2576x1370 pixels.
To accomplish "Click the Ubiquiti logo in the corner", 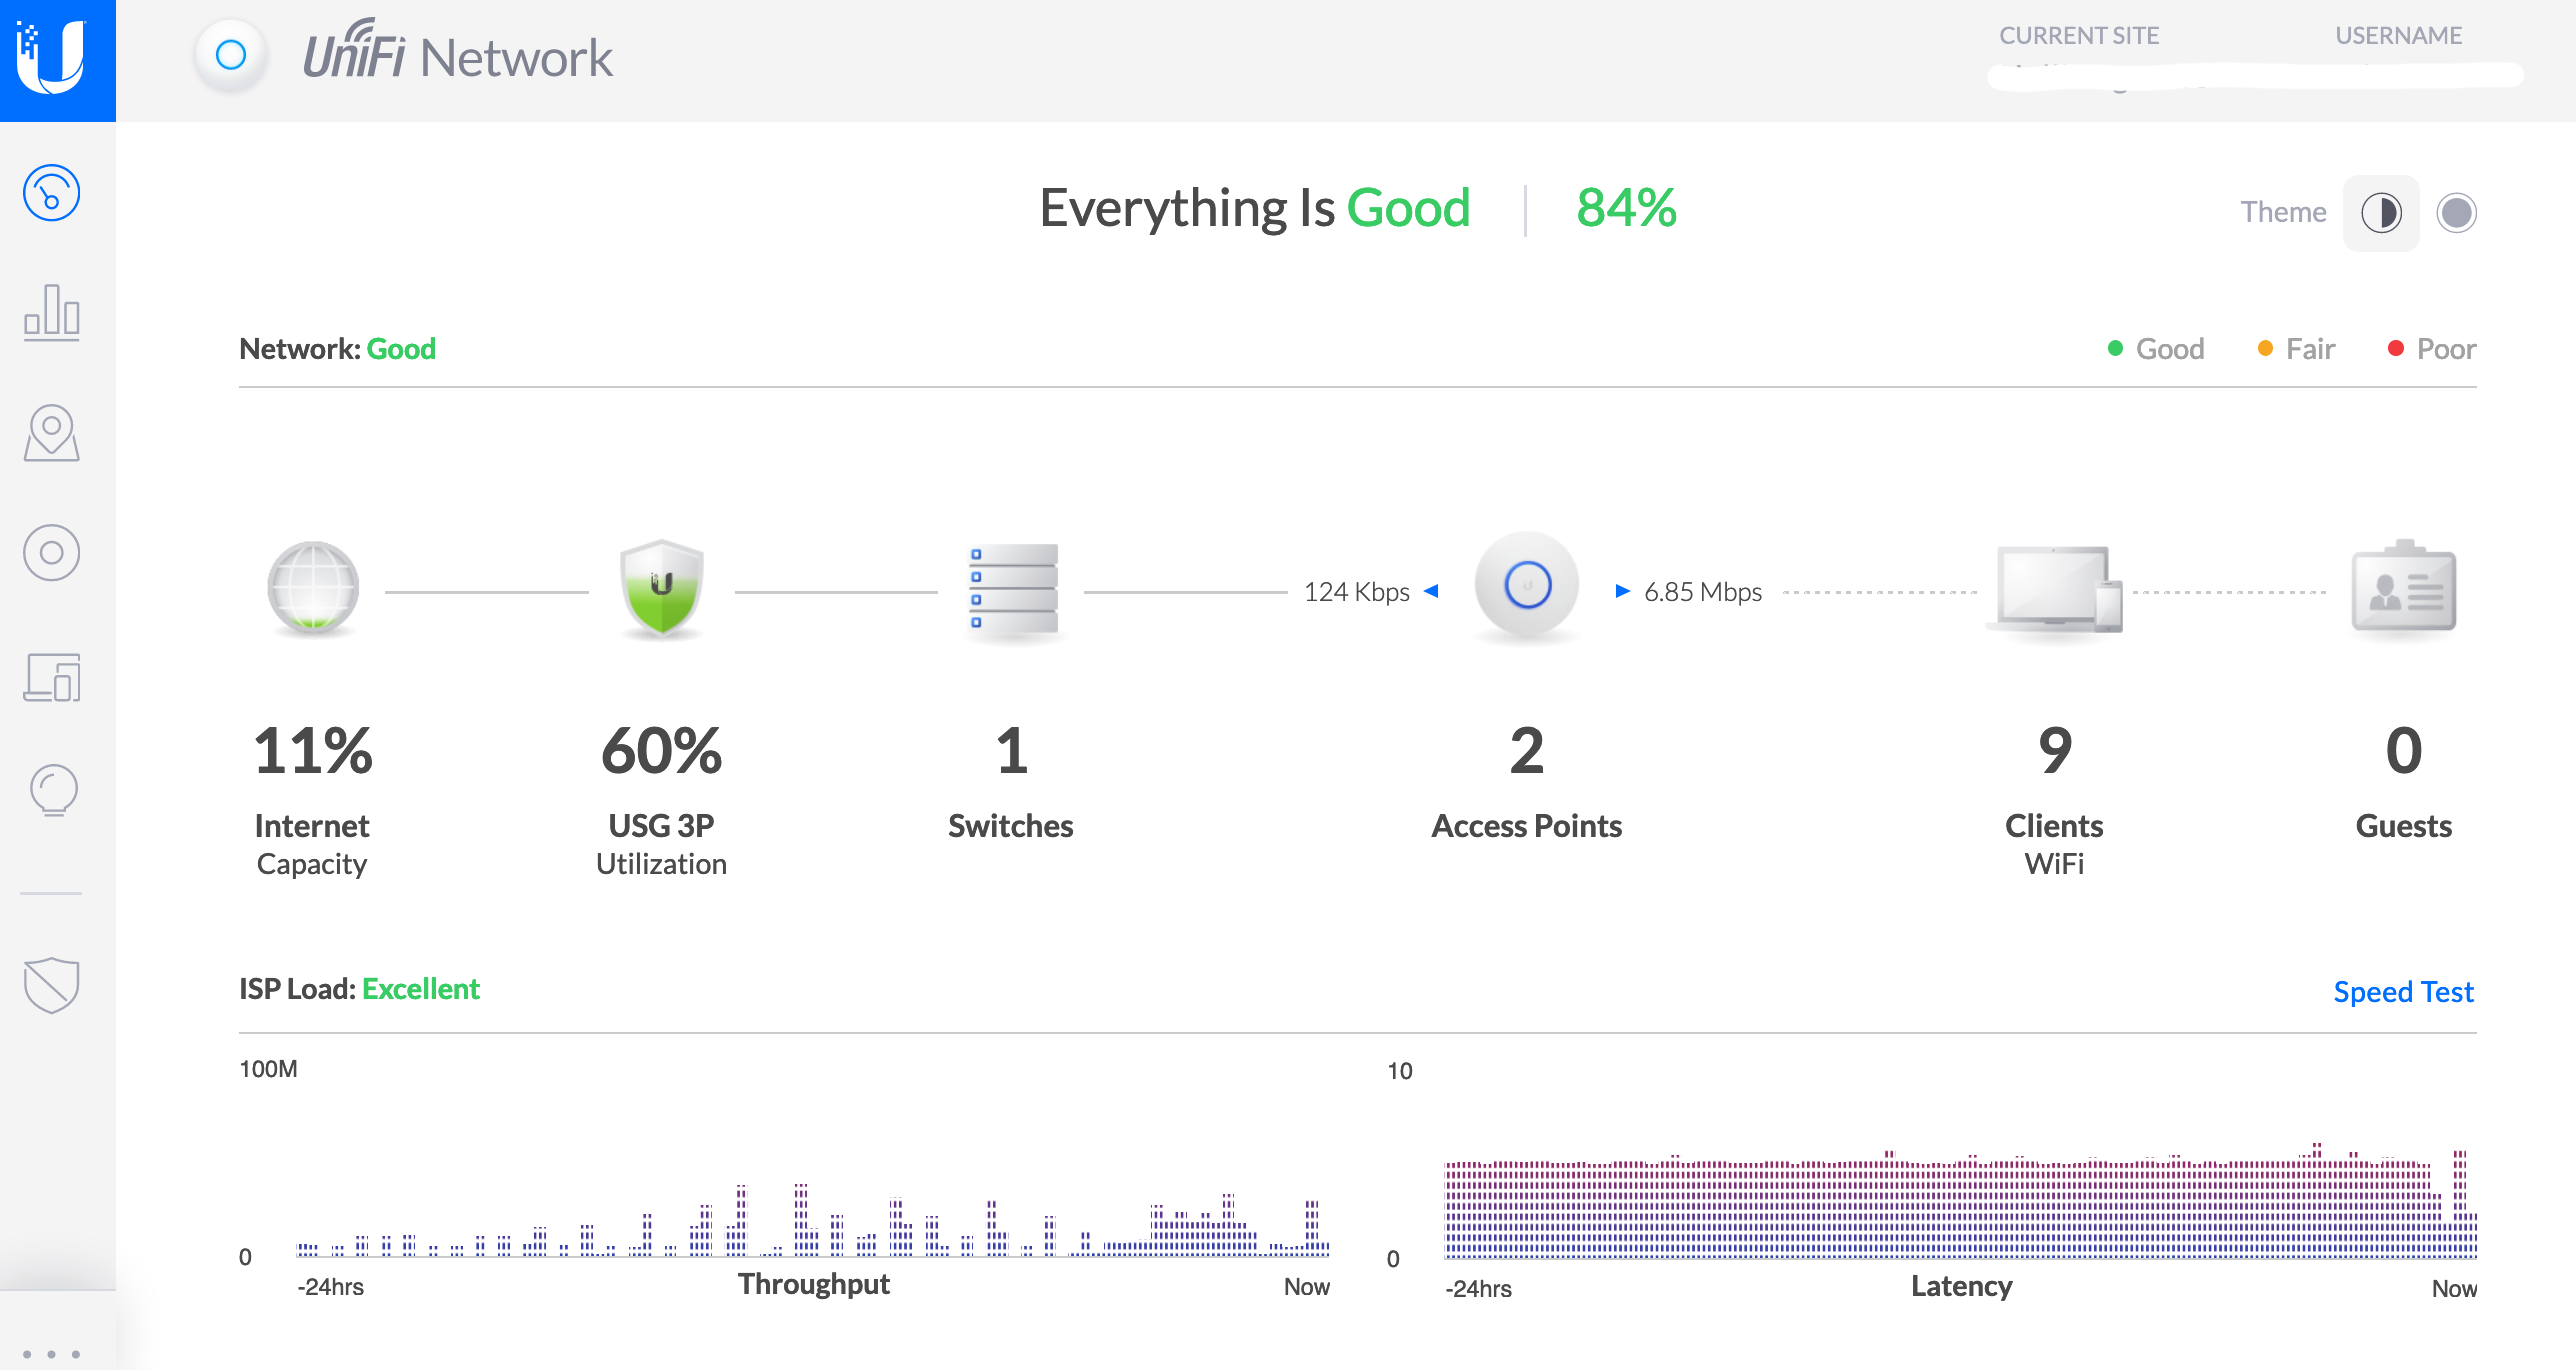I will tap(57, 60).
